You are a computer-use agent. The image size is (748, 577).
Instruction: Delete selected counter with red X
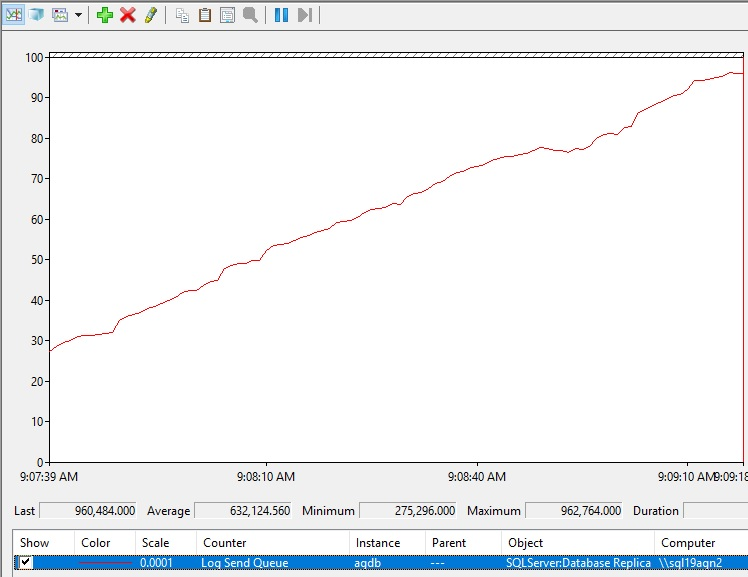click(128, 15)
